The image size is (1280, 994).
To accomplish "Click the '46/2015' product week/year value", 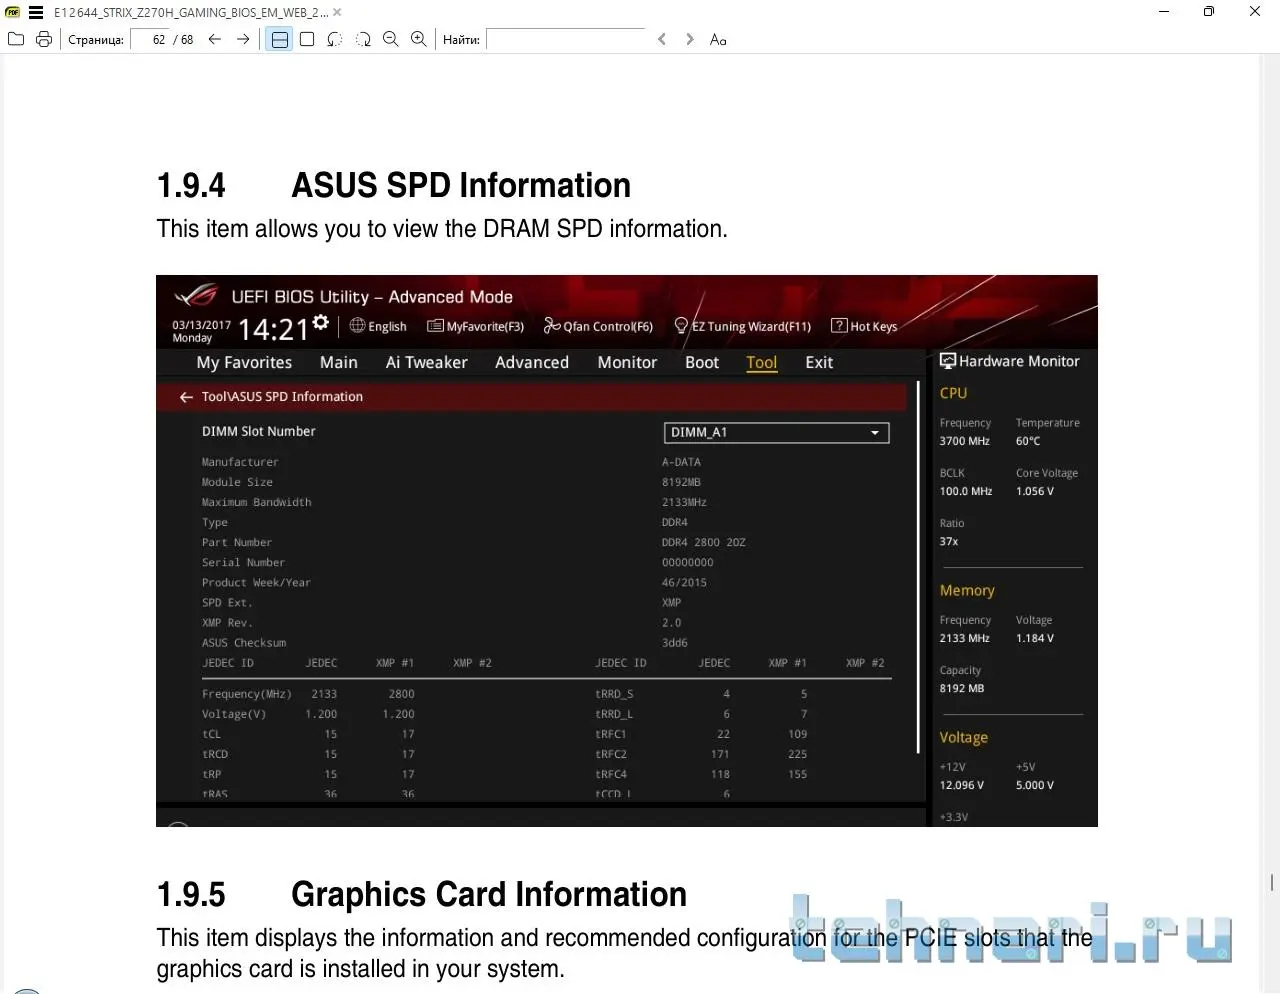I will [x=684, y=582].
